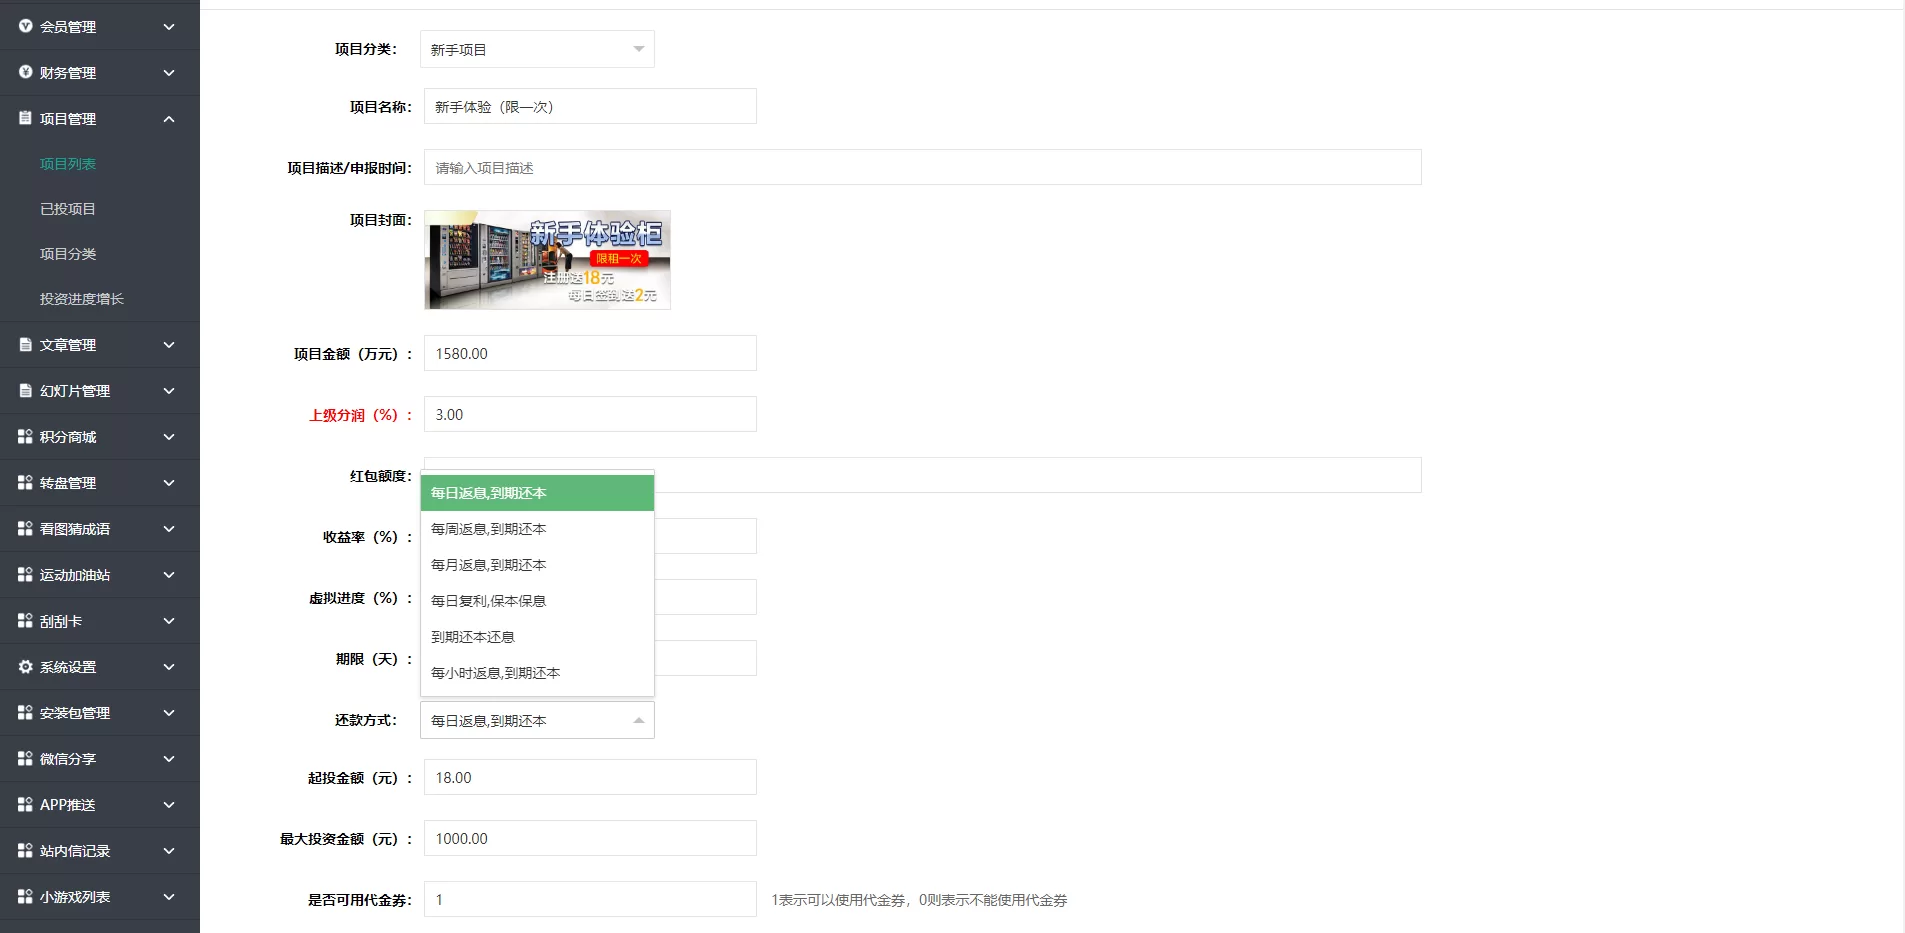Open 项目分类 in the sidebar

click(x=68, y=254)
